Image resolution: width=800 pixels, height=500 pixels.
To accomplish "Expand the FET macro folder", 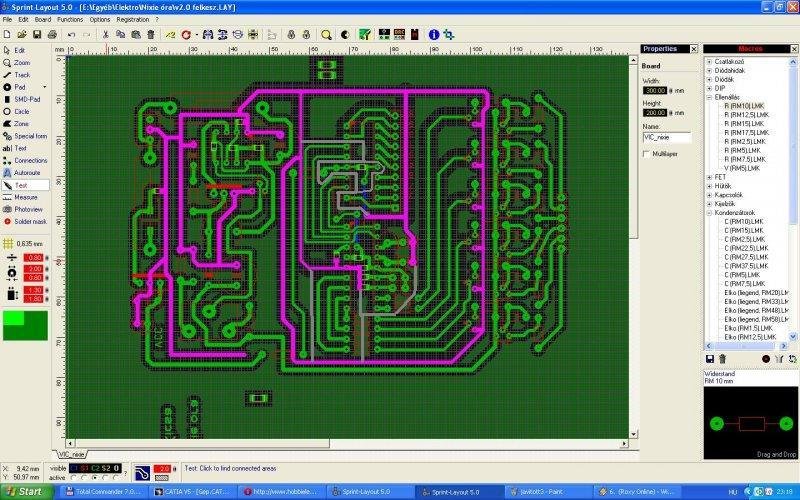I will pyautogui.click(x=709, y=177).
